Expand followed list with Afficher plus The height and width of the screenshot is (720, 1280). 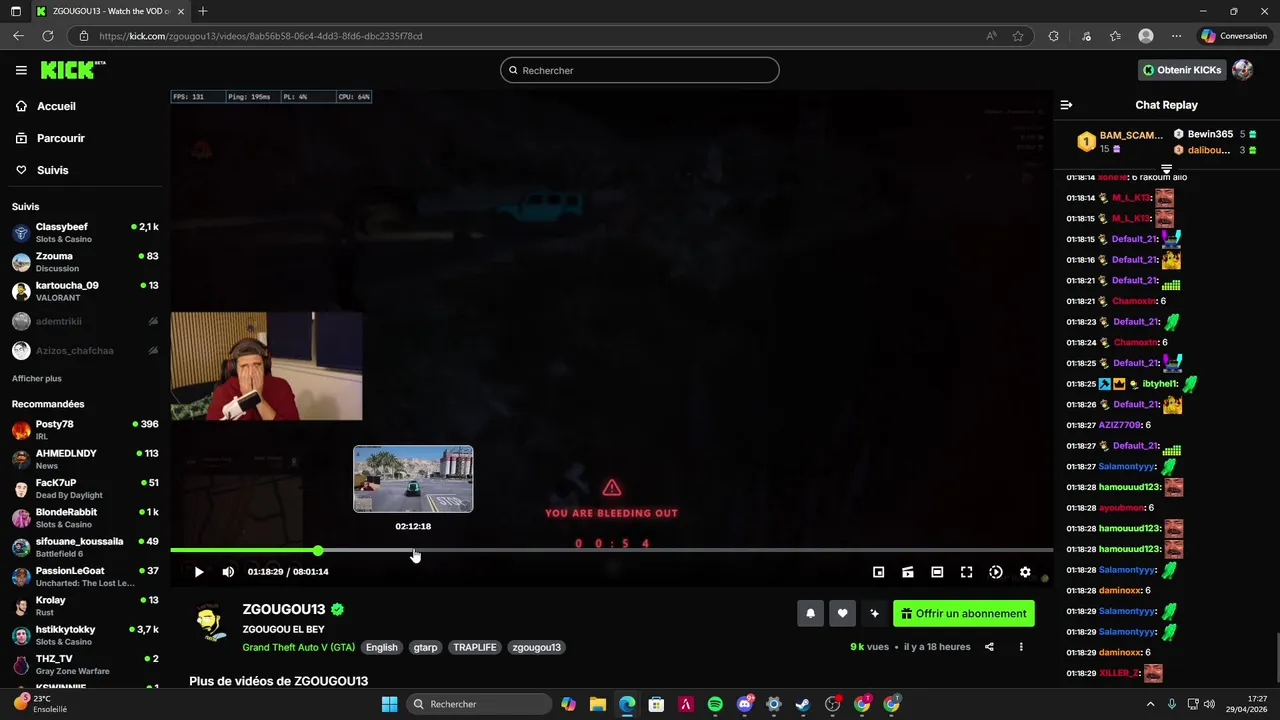point(37,379)
